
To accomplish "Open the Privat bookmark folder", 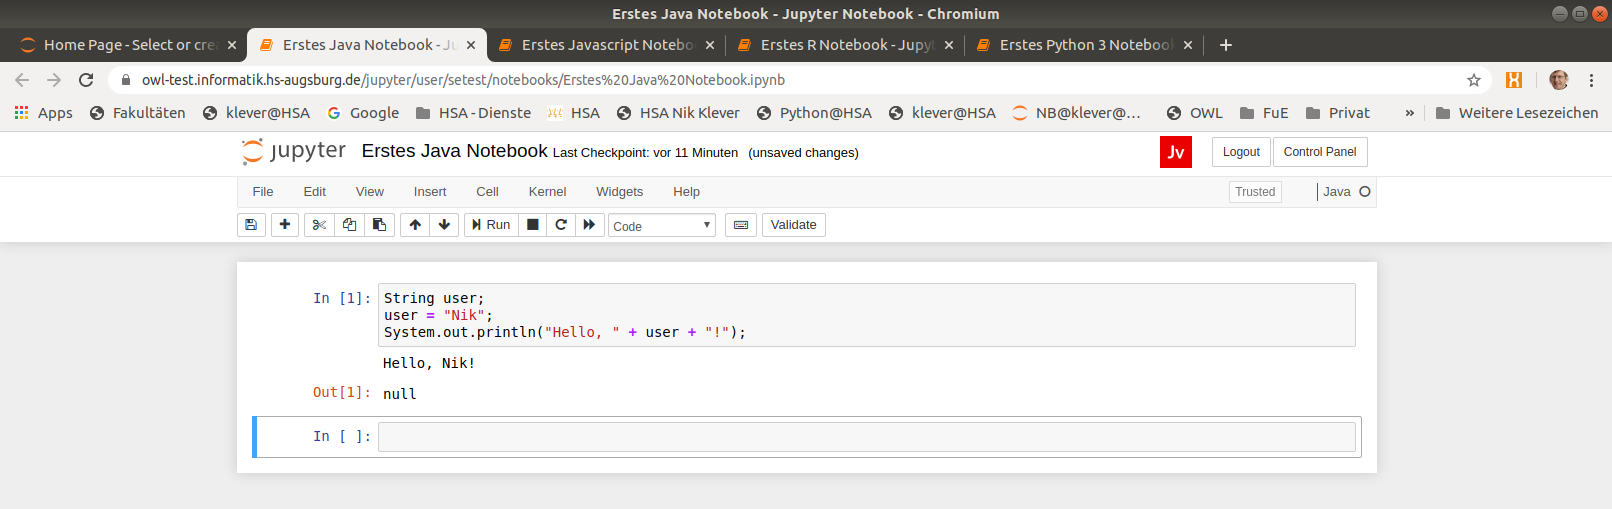I will click(1338, 113).
